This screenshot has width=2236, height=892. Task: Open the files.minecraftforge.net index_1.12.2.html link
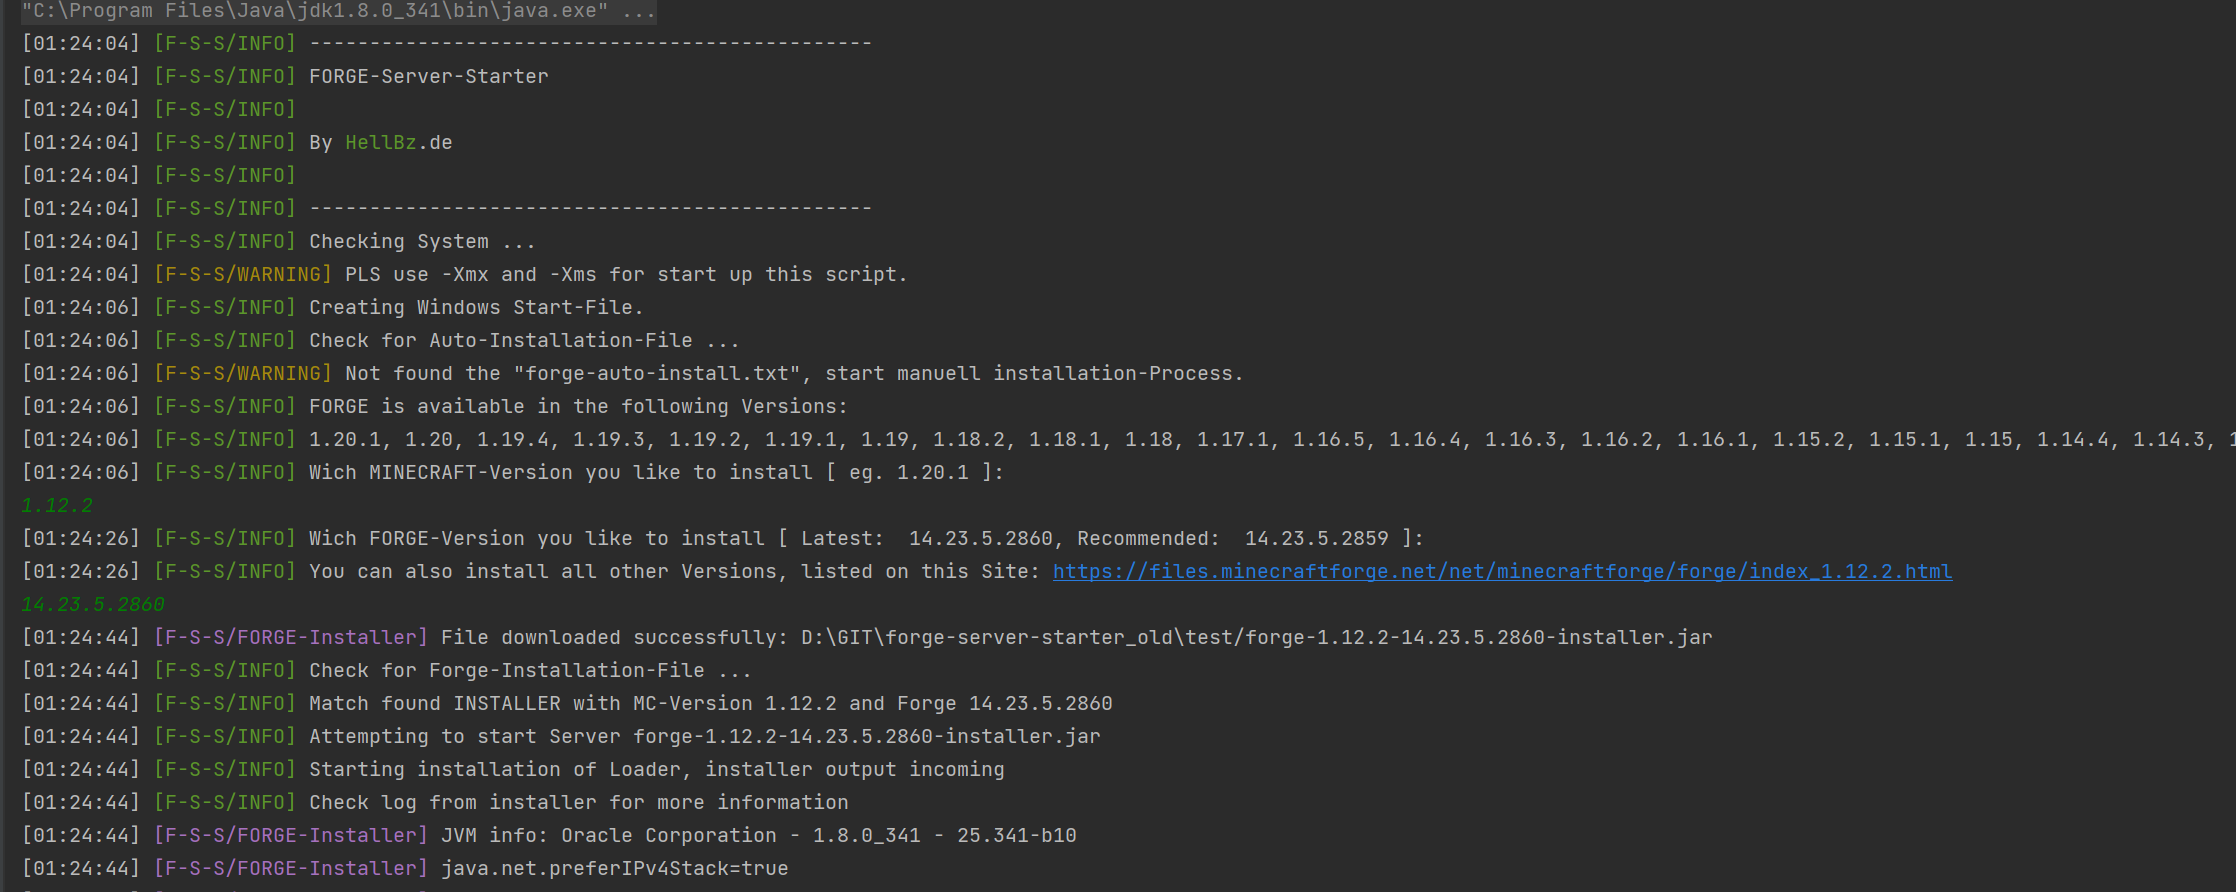point(1501,571)
